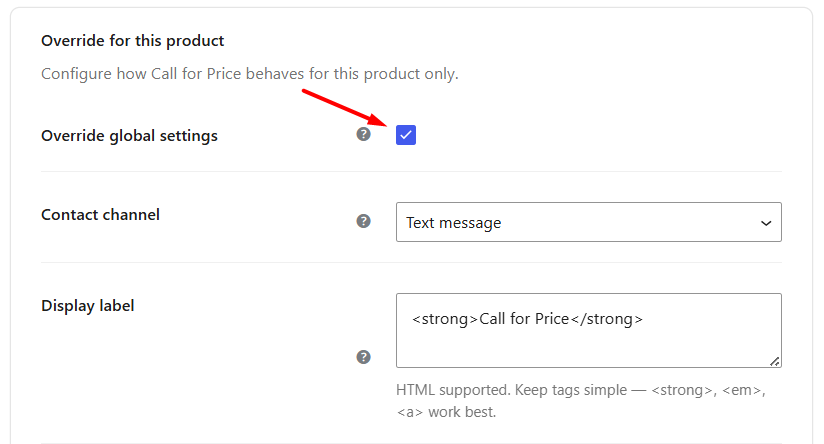Click the Override for this product heading
Screen dimensions: 824x444
132,41
